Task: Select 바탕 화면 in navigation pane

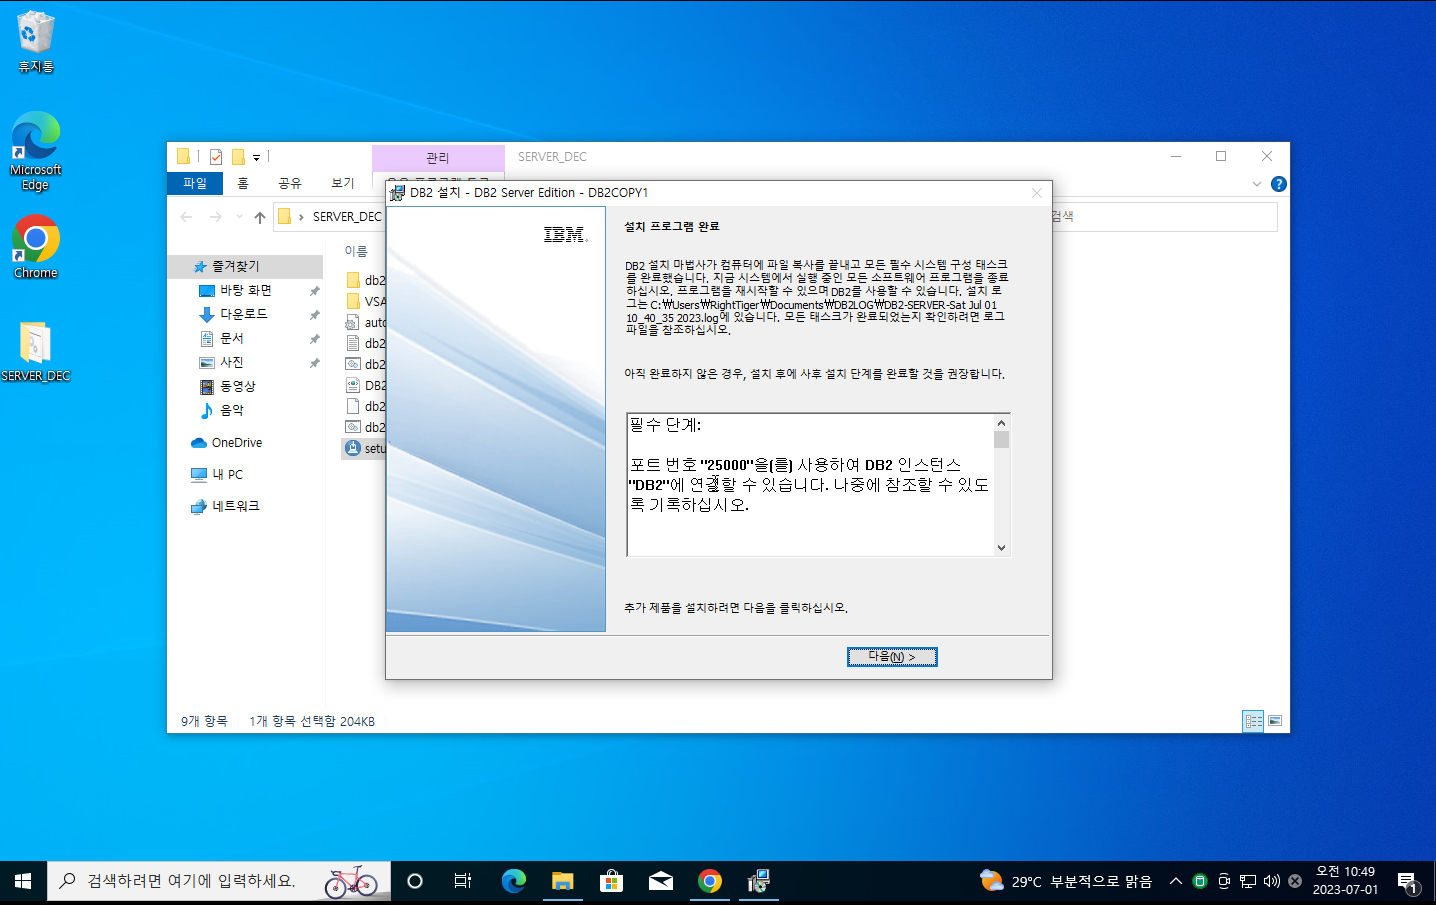Action: 245,290
